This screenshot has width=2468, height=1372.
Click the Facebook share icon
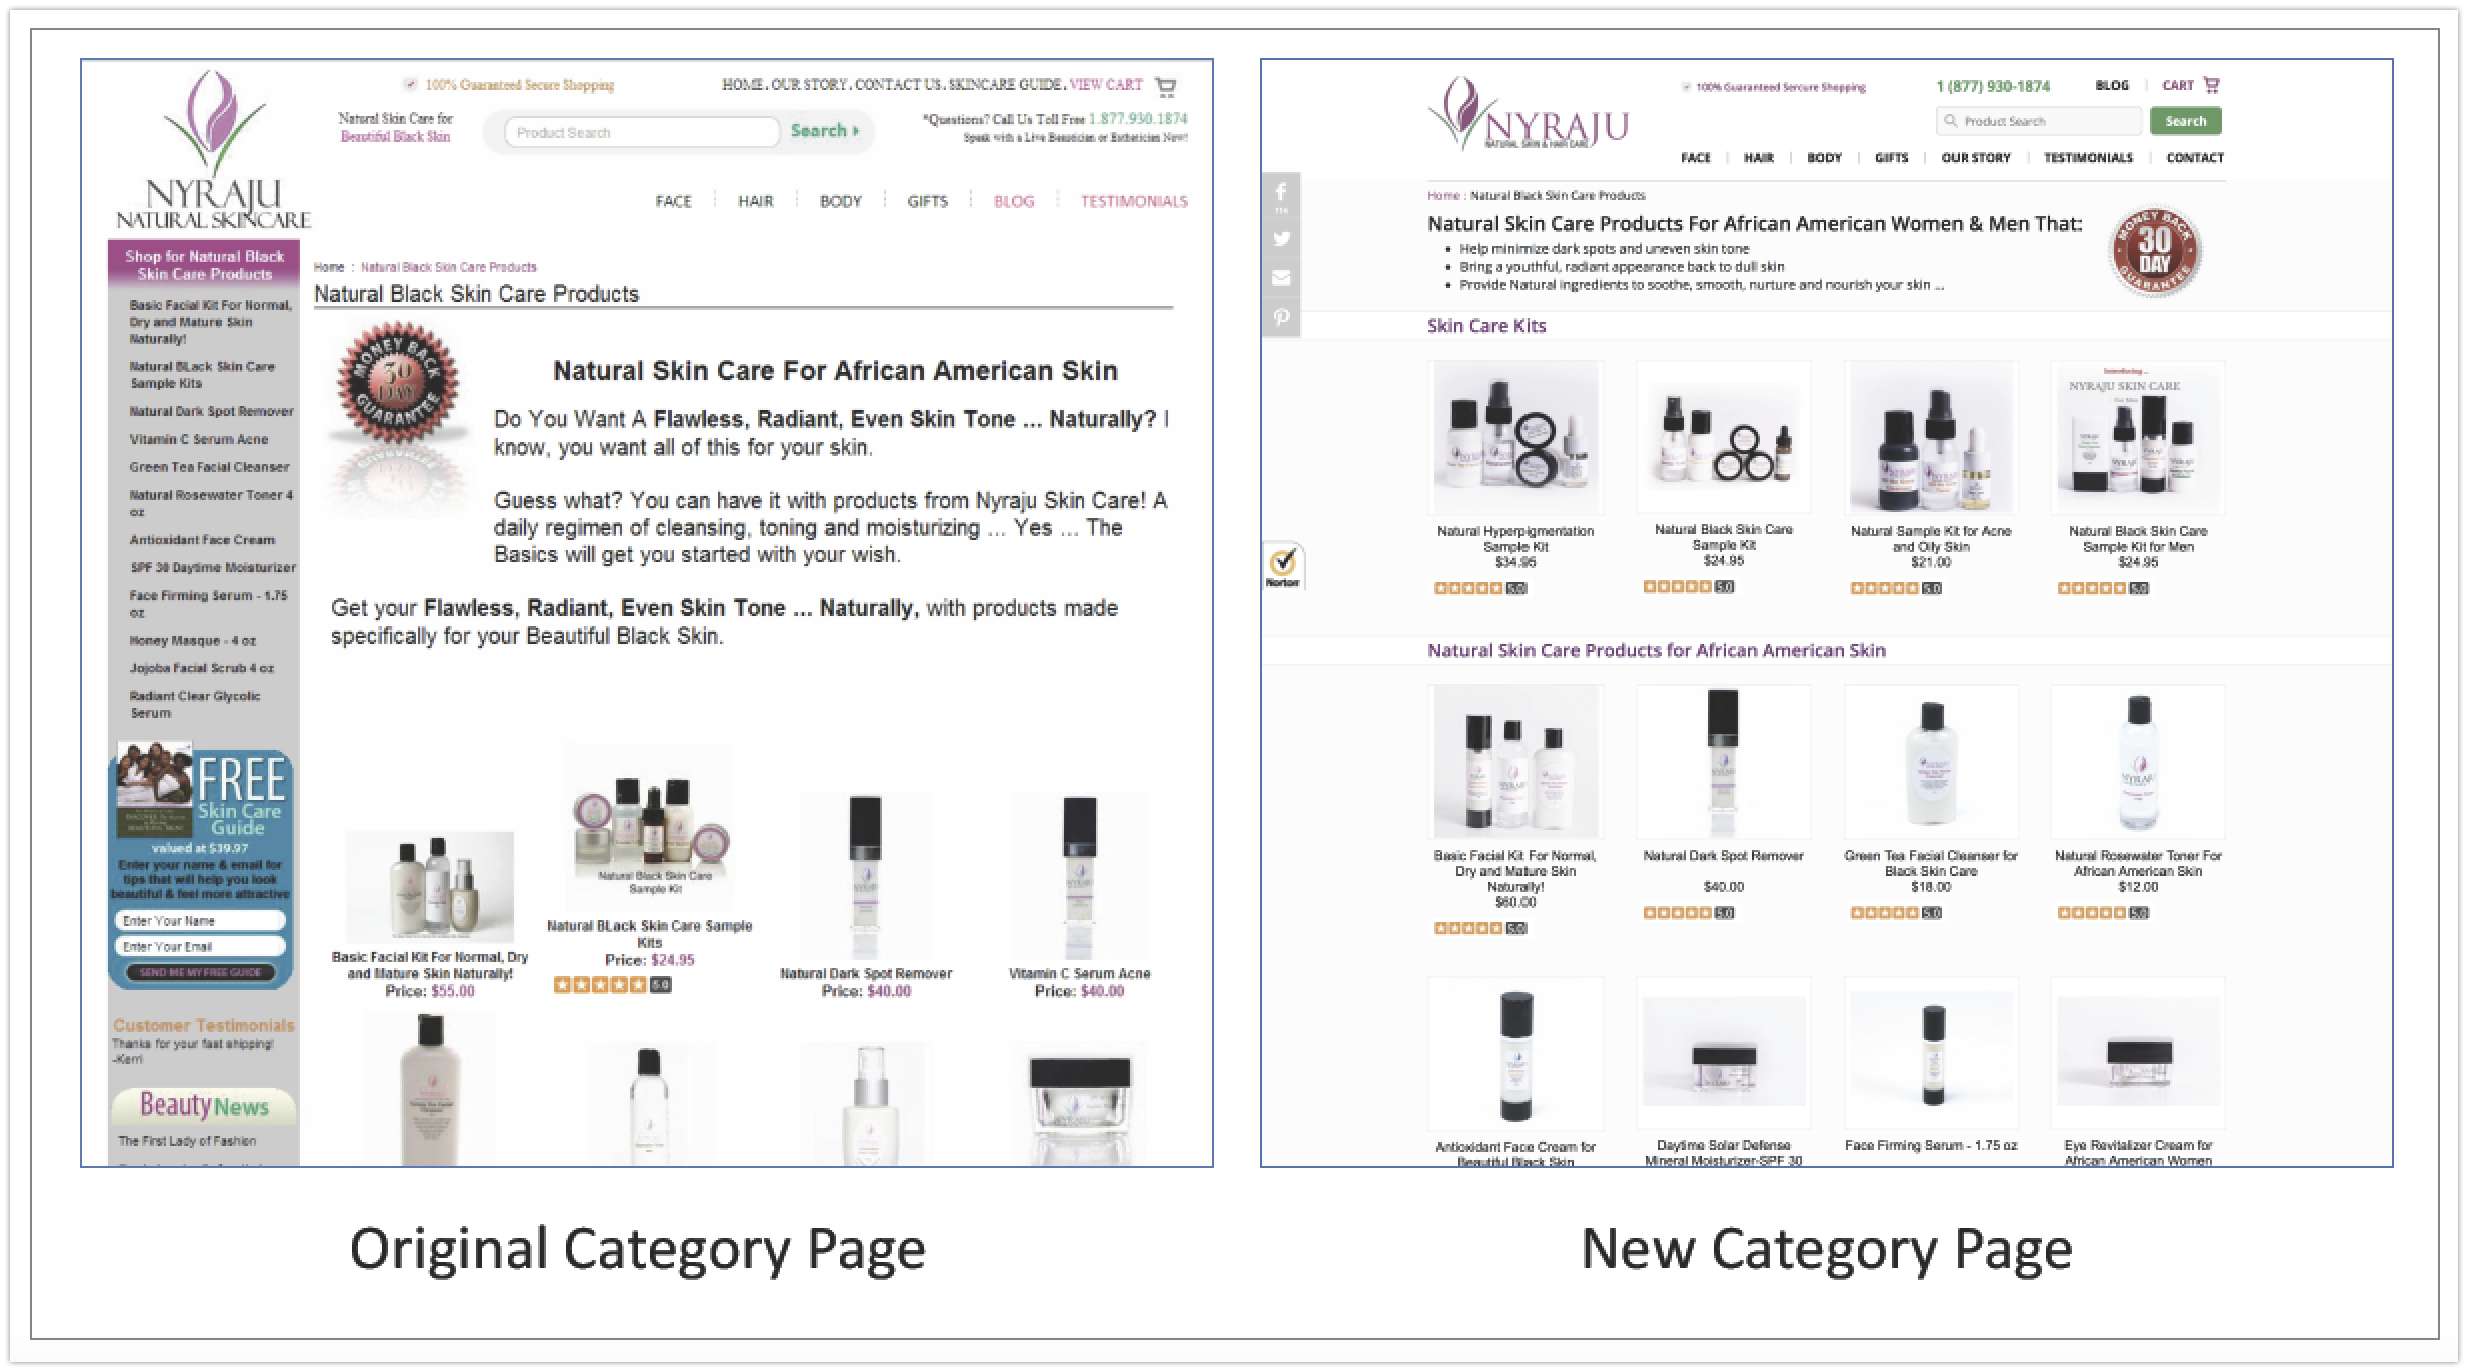(1281, 194)
